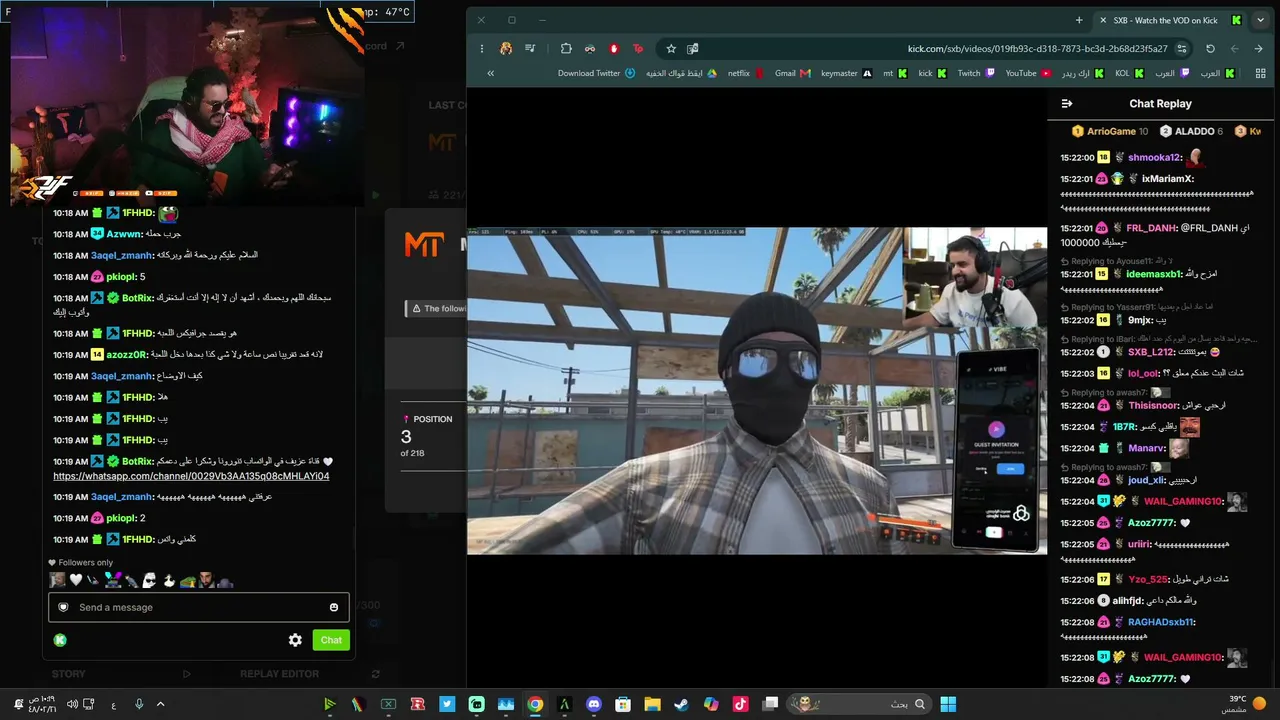The height and width of the screenshot is (720, 1280).
Task: Go back using the browser arrow left of reload
Action: pyautogui.click(x=1235, y=48)
